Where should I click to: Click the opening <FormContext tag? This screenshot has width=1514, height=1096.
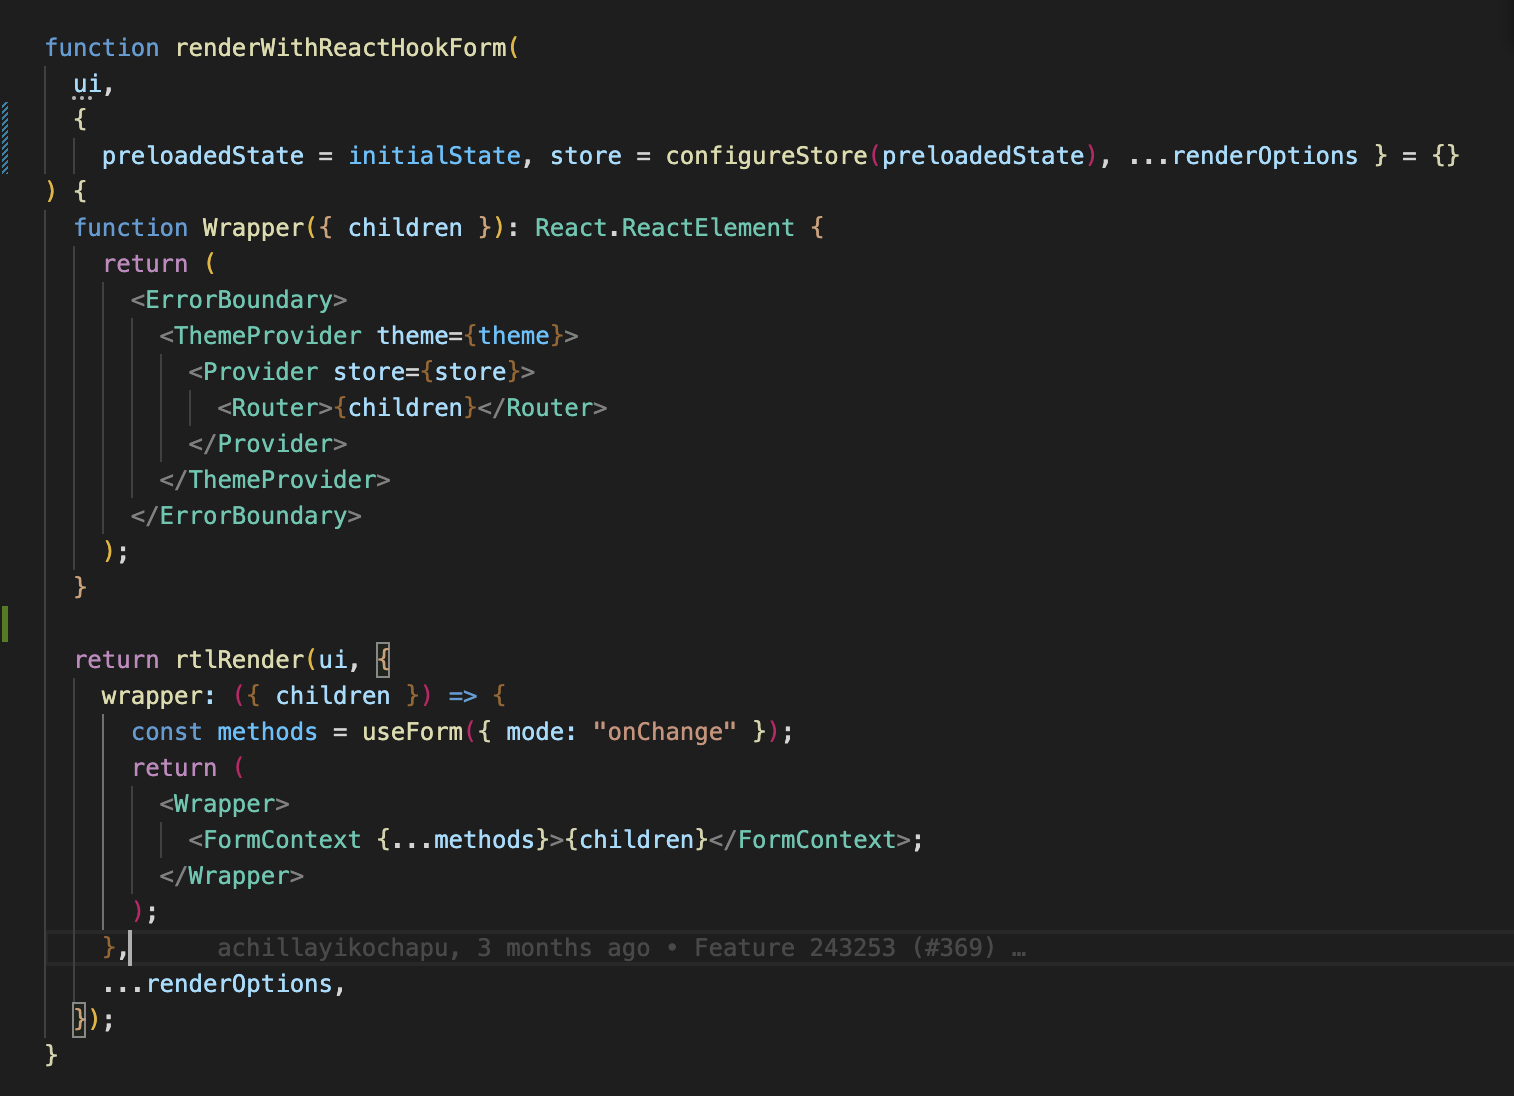pos(275,840)
